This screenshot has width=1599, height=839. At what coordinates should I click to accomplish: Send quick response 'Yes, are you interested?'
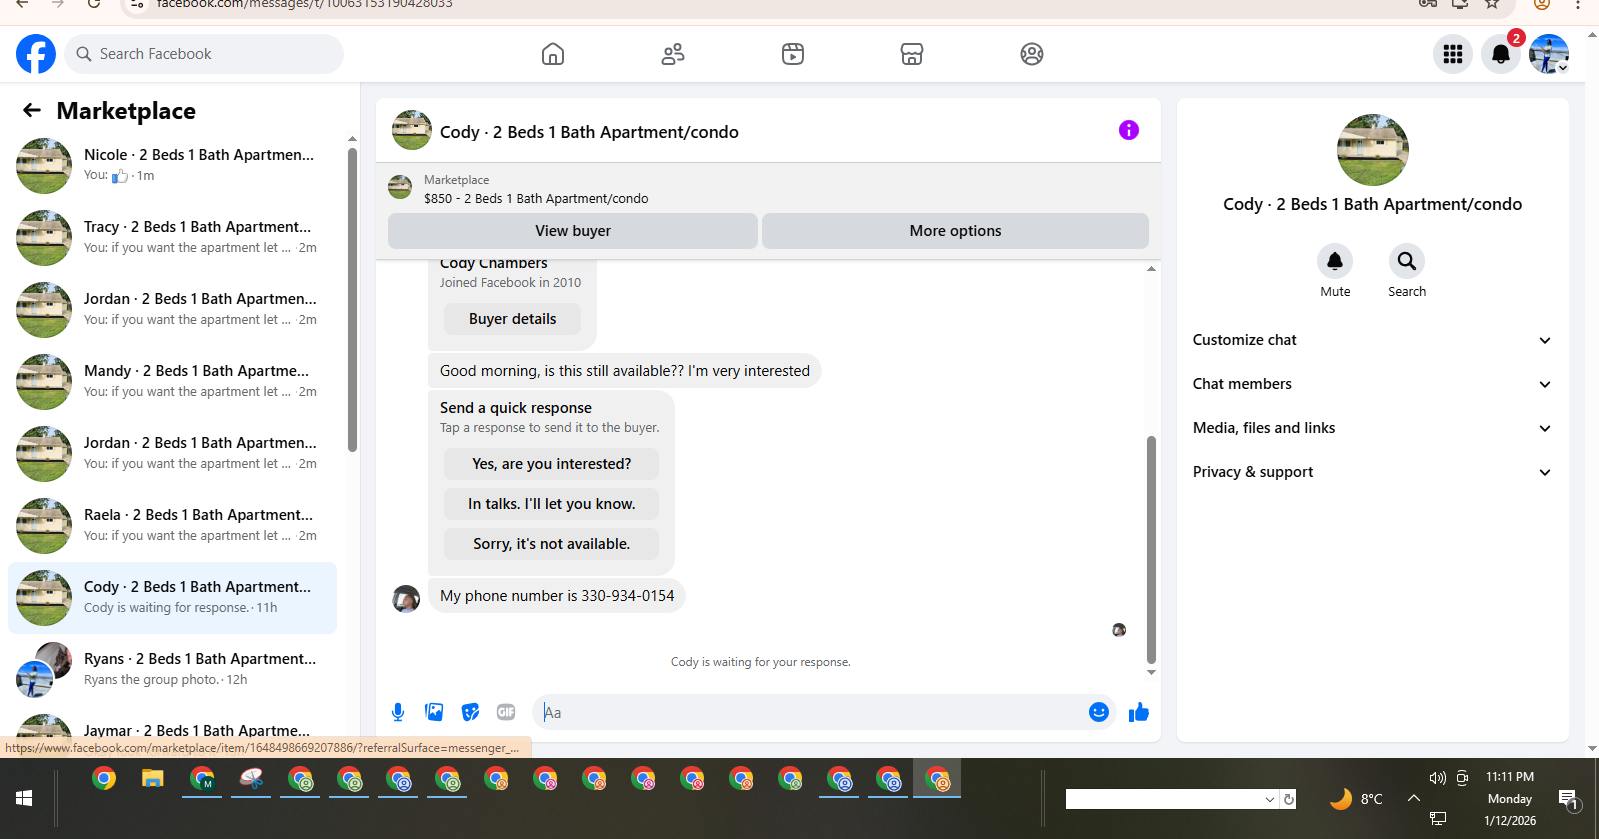[552, 464]
